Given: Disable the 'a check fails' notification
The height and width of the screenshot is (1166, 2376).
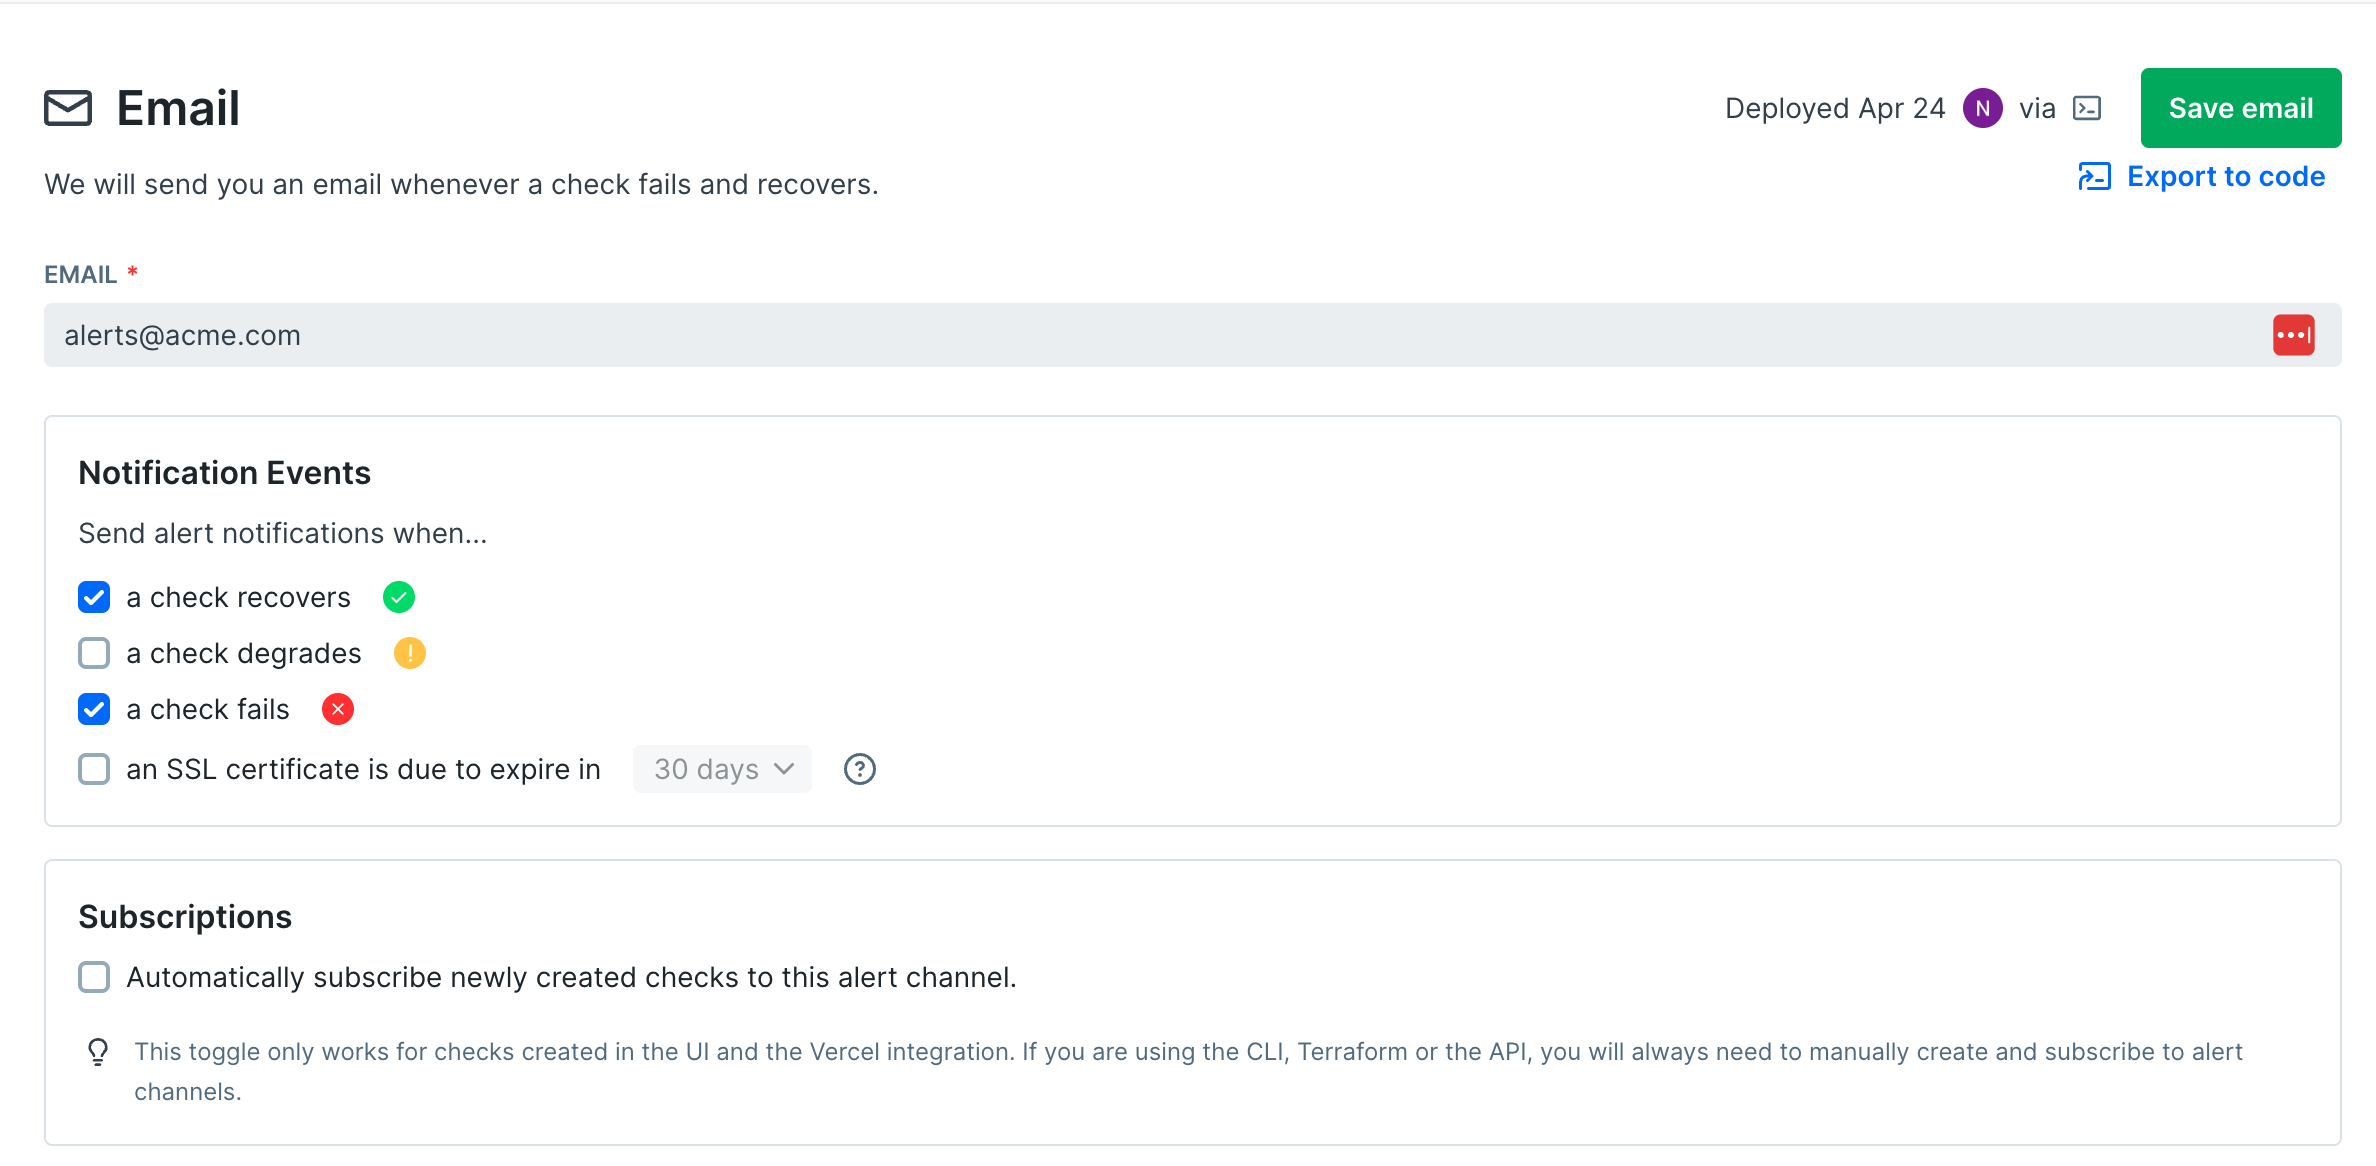Looking at the screenshot, I should pos(93,709).
